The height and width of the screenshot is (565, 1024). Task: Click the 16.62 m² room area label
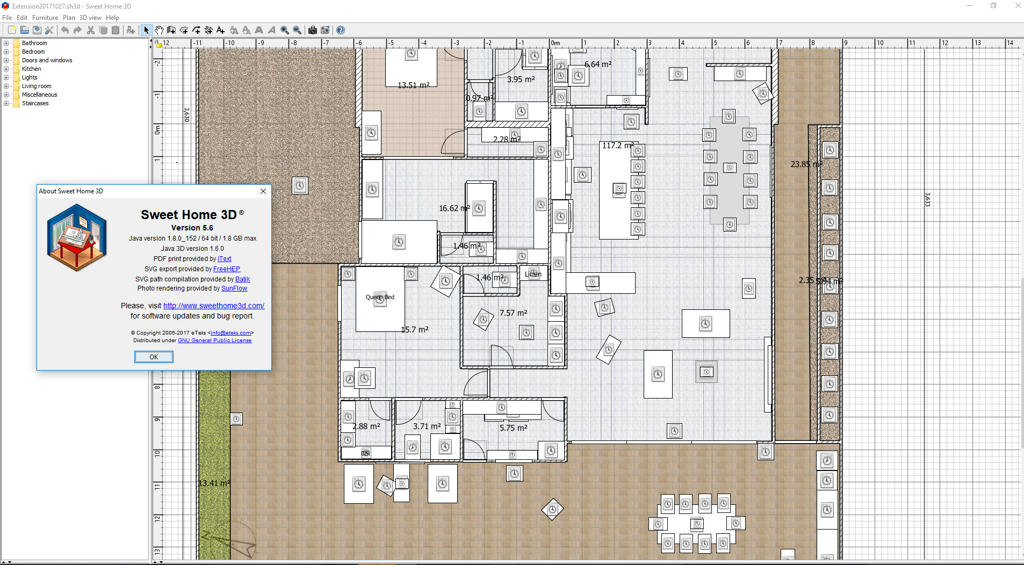point(454,208)
